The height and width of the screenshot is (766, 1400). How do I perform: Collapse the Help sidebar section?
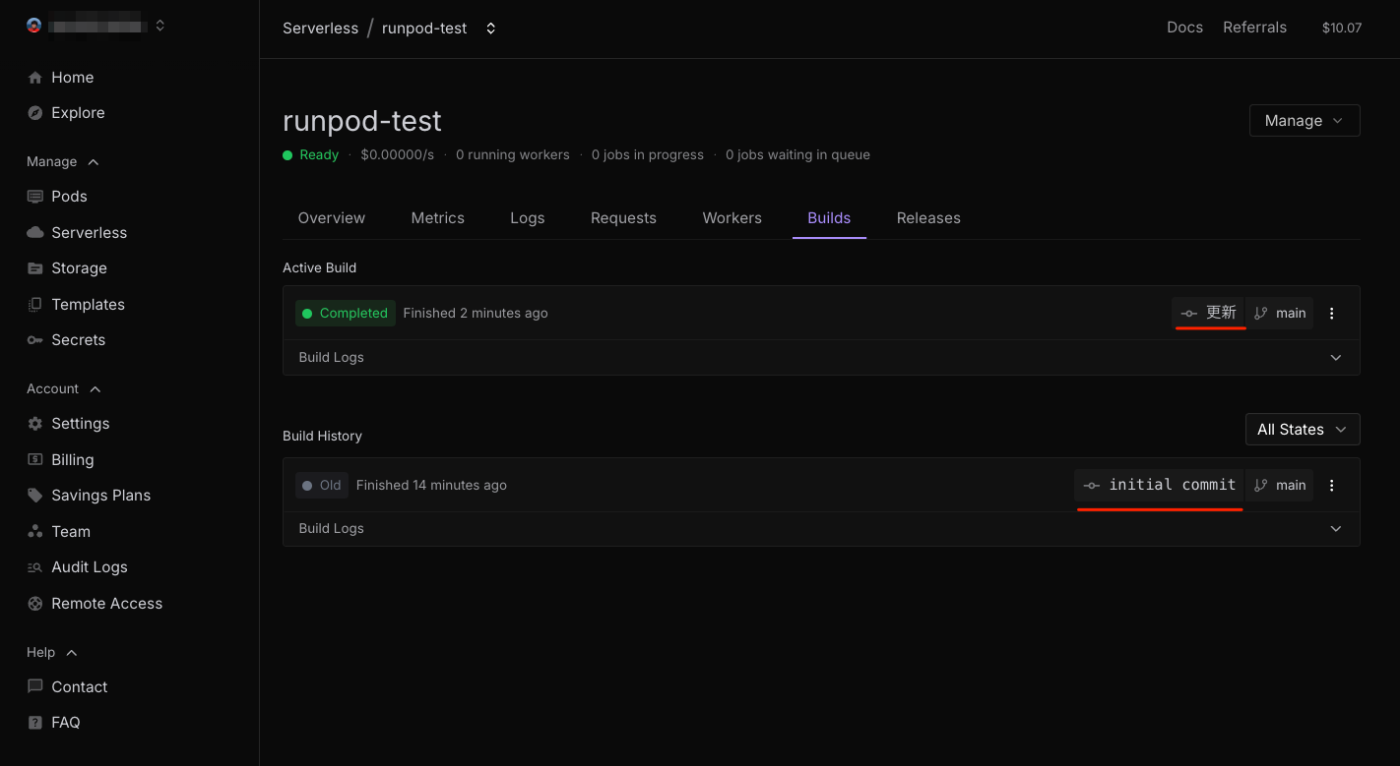[x=72, y=653]
